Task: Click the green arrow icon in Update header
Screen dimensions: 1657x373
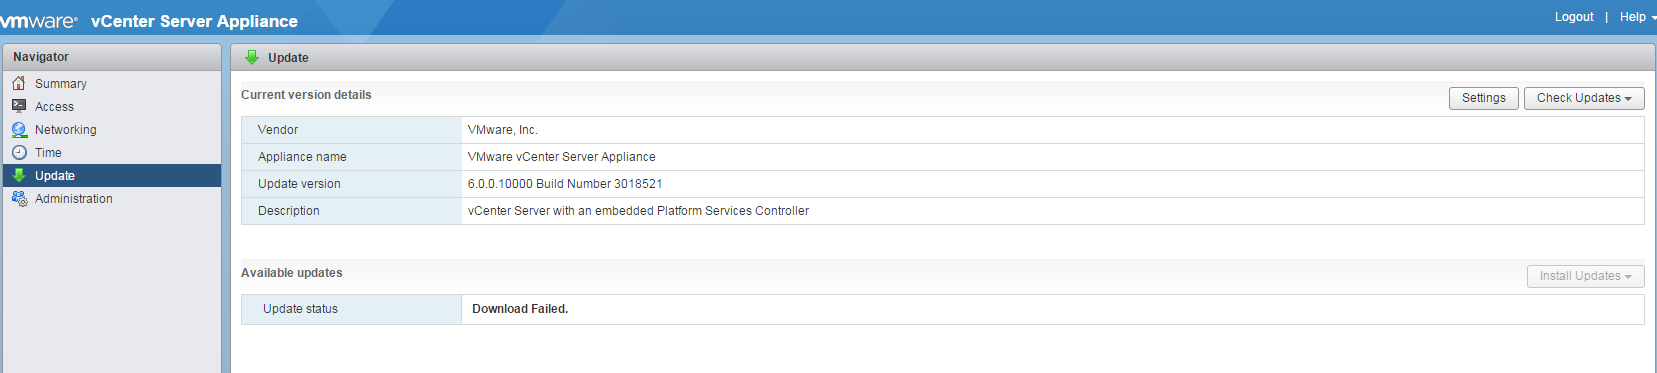Action: [x=252, y=57]
